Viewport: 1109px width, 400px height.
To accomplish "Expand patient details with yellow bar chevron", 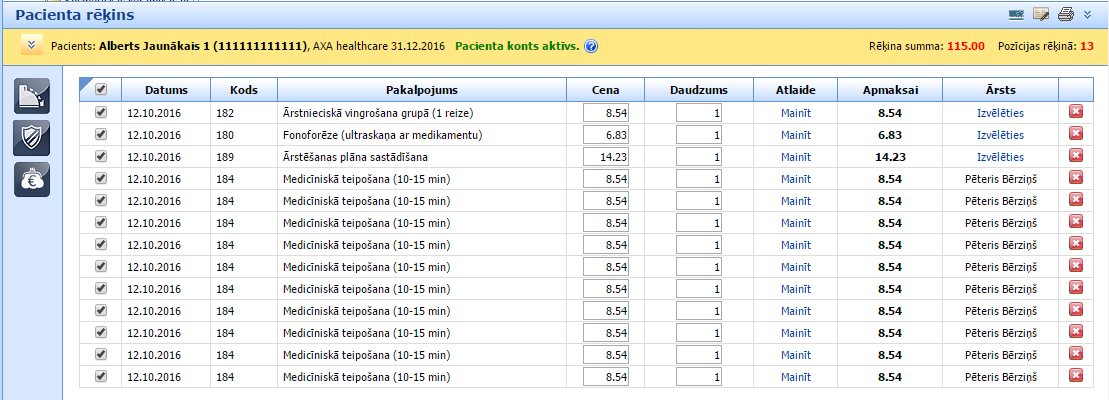I will click(30, 45).
